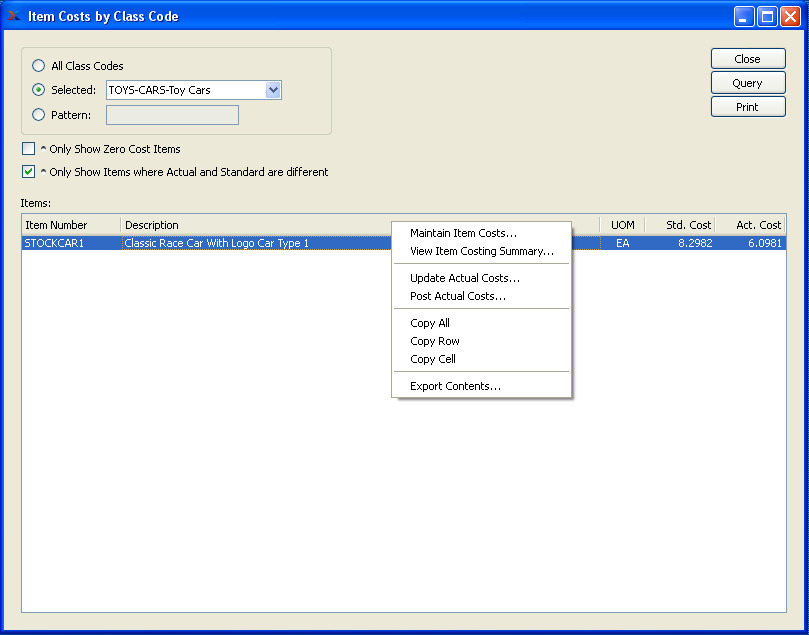Click the xTuple application icon in title bar
Image resolution: width=809 pixels, height=635 pixels.
(x=14, y=15)
